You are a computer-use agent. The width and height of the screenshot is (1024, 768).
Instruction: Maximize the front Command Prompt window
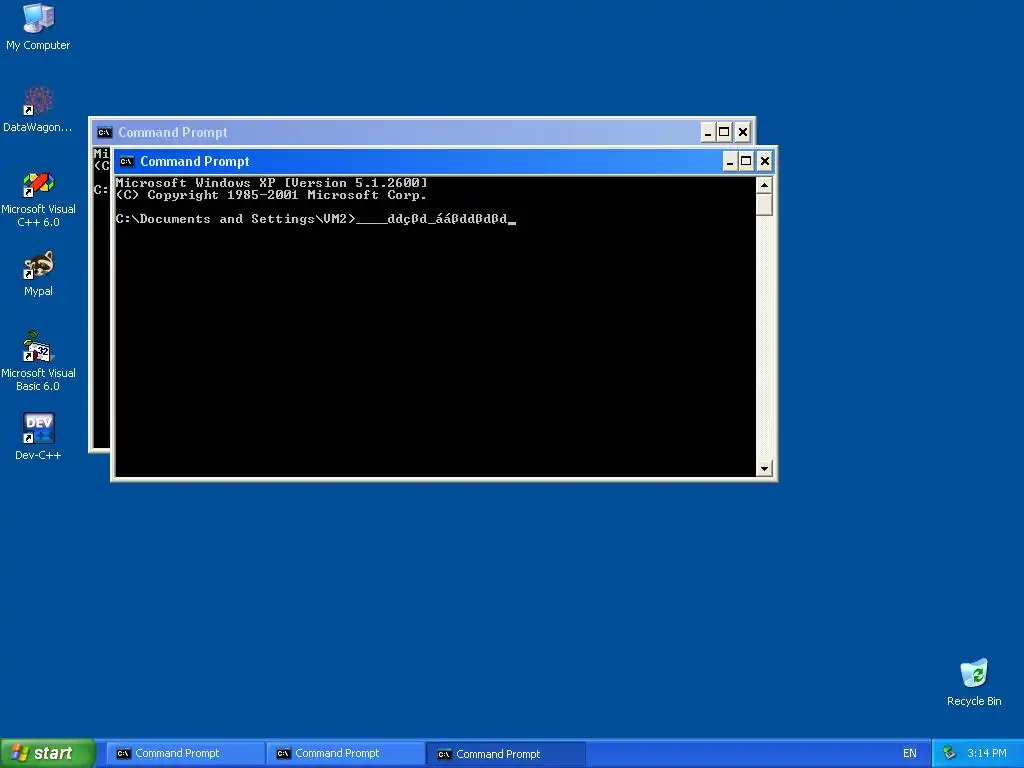tap(746, 161)
